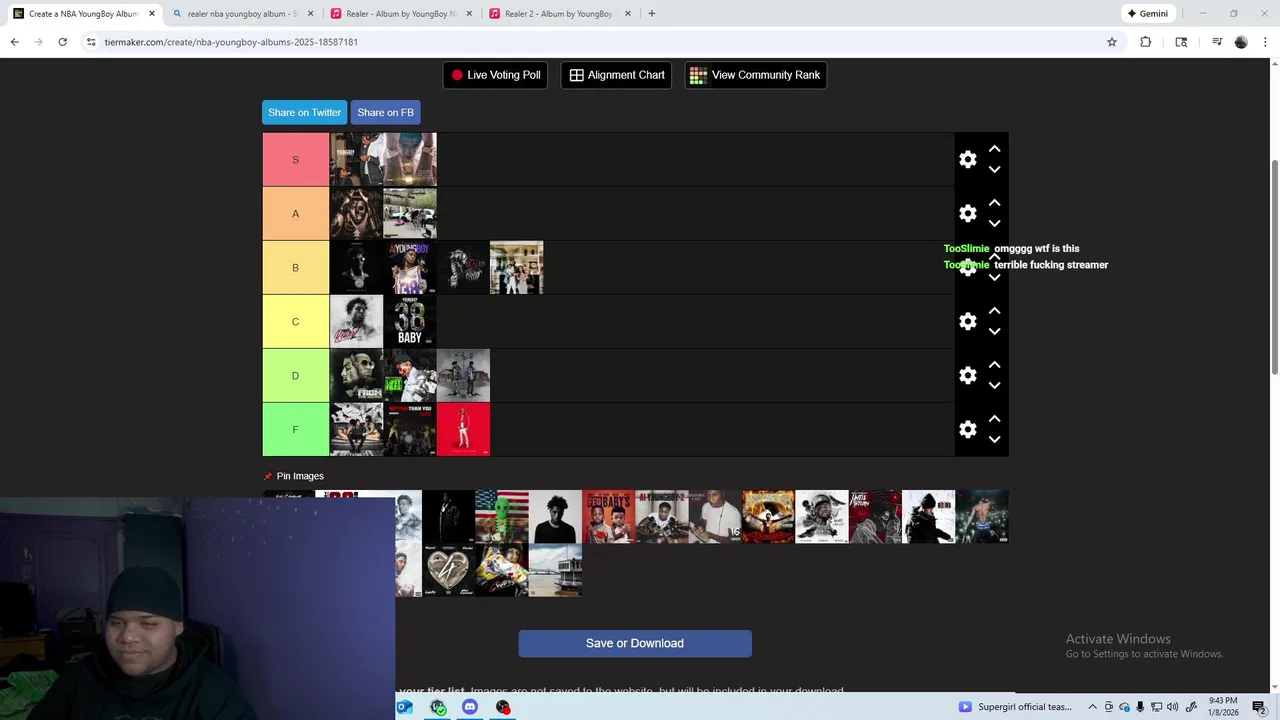Image resolution: width=1280 pixels, height=720 pixels.
Task: Select the AI YoungBoy album in B tier
Action: click(x=410, y=268)
